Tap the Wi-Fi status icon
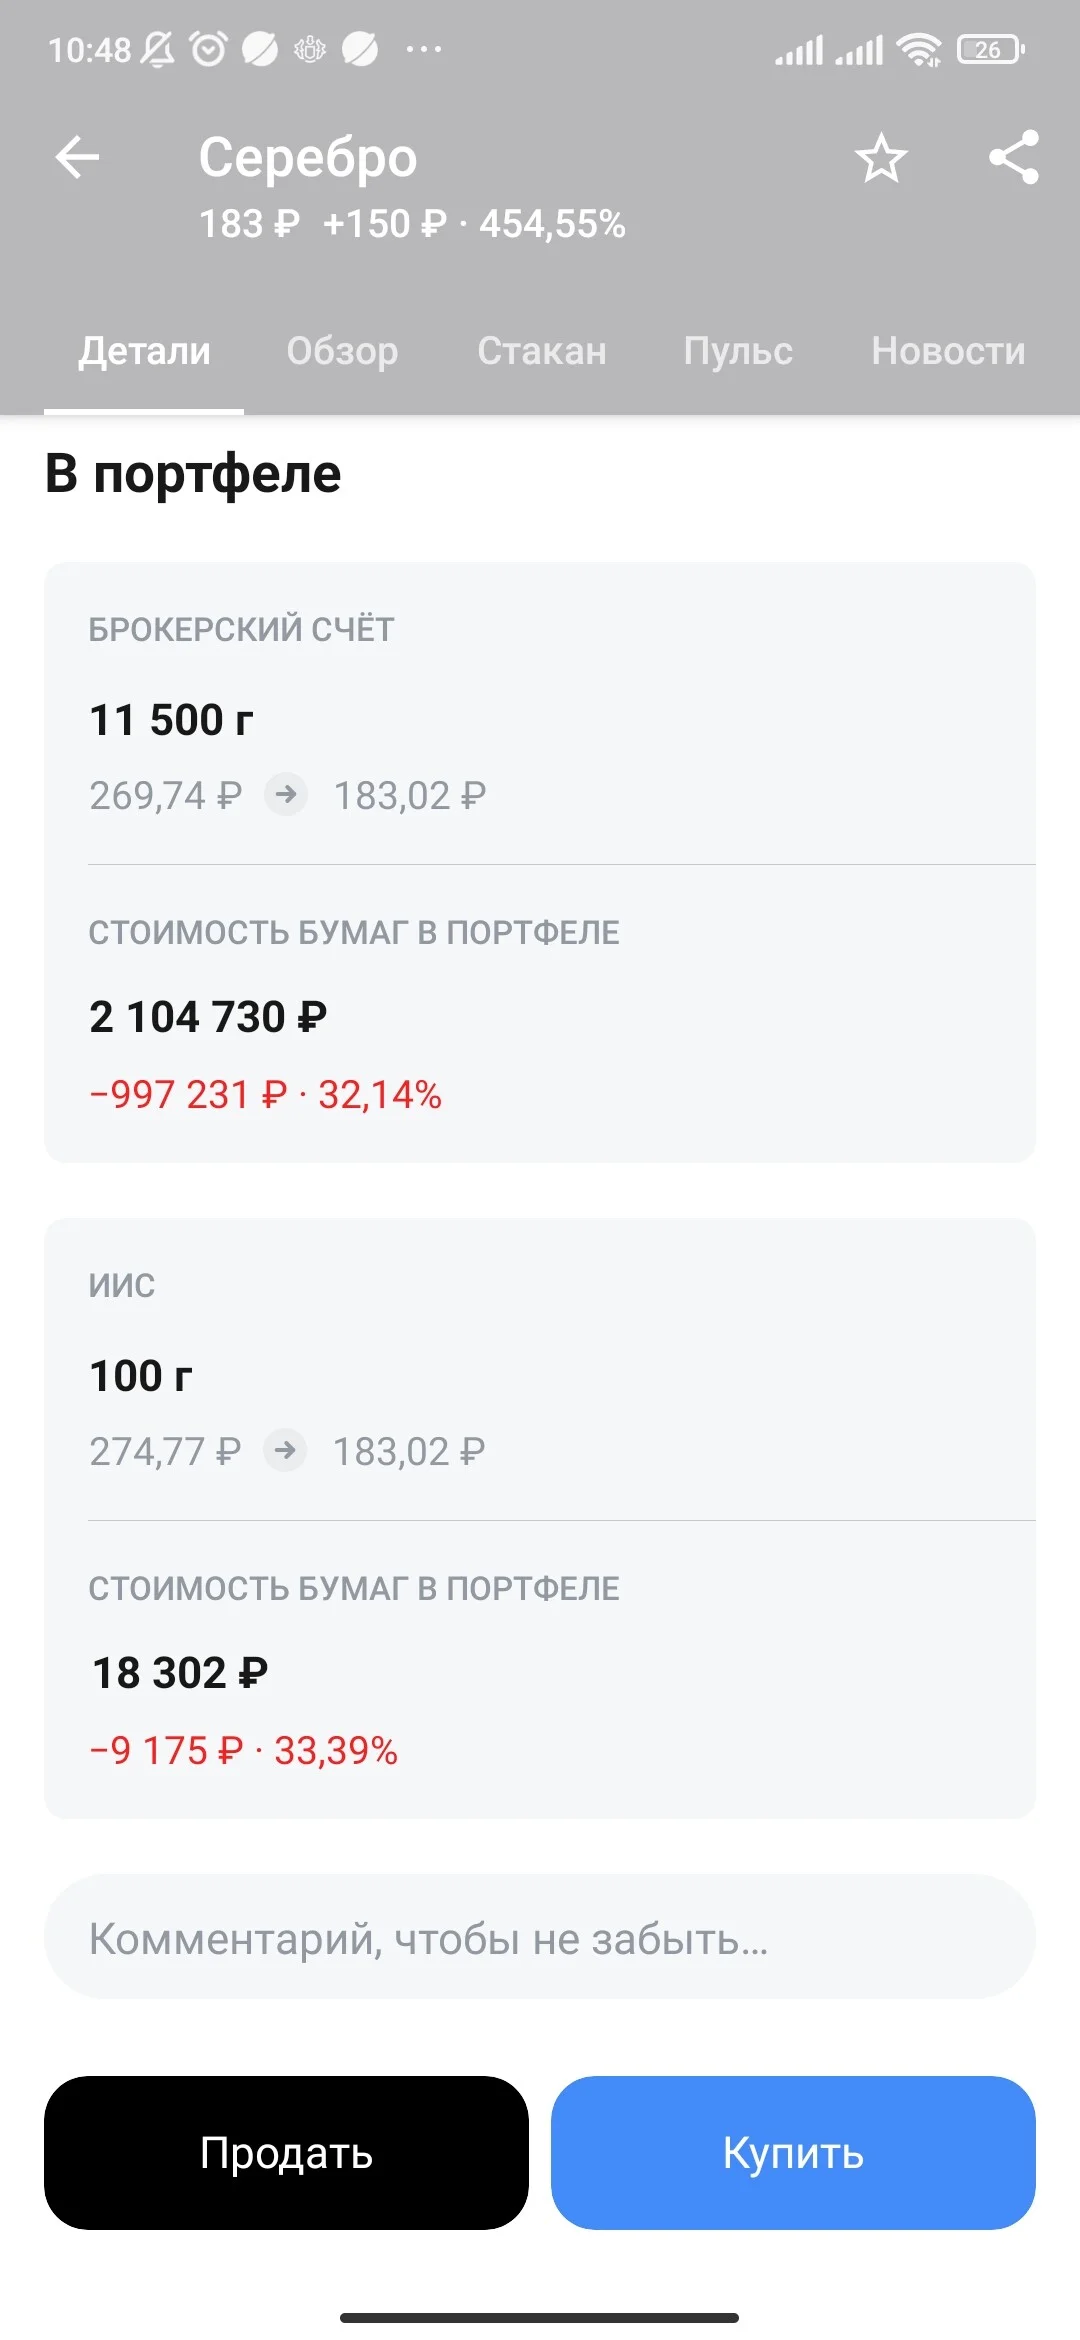The image size is (1080, 2340). pyautogui.click(x=919, y=49)
